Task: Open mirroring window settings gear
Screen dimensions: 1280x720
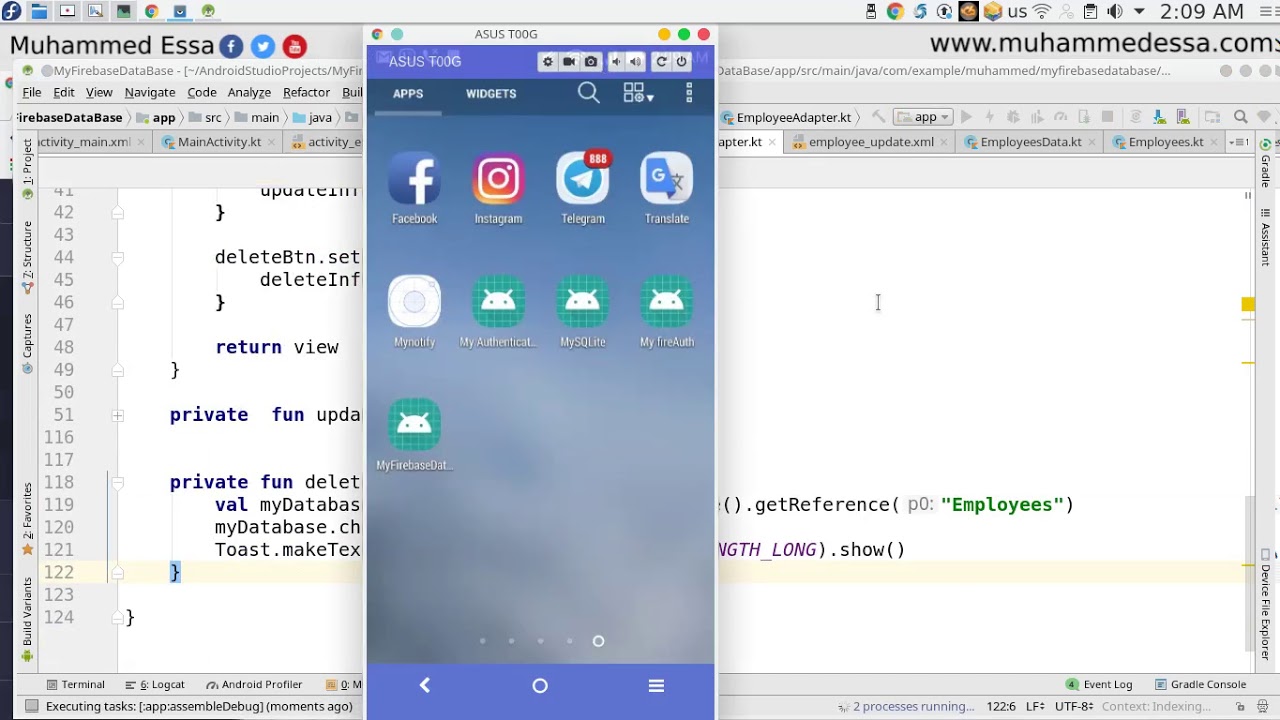Action: pyautogui.click(x=547, y=62)
